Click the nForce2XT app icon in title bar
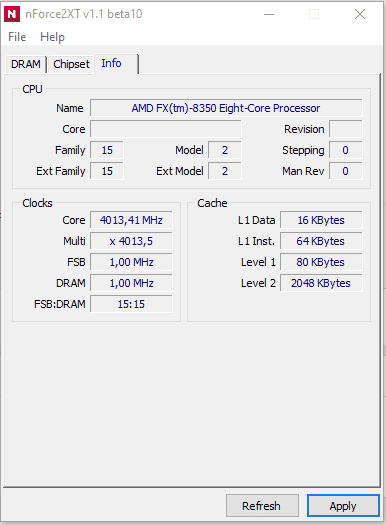 click(x=12, y=14)
